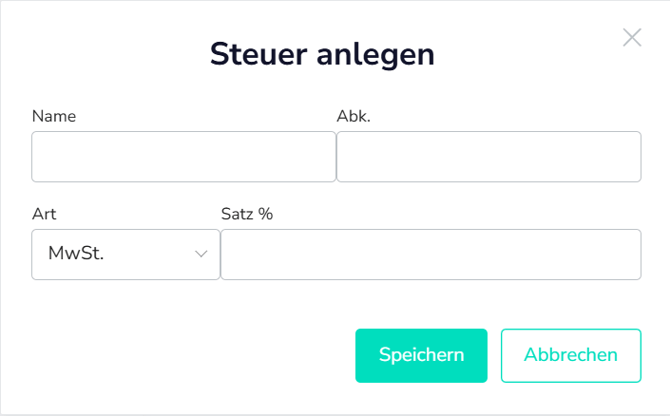Select the MwSt. value text in Art
This screenshot has height=416, width=670.
(x=77, y=254)
